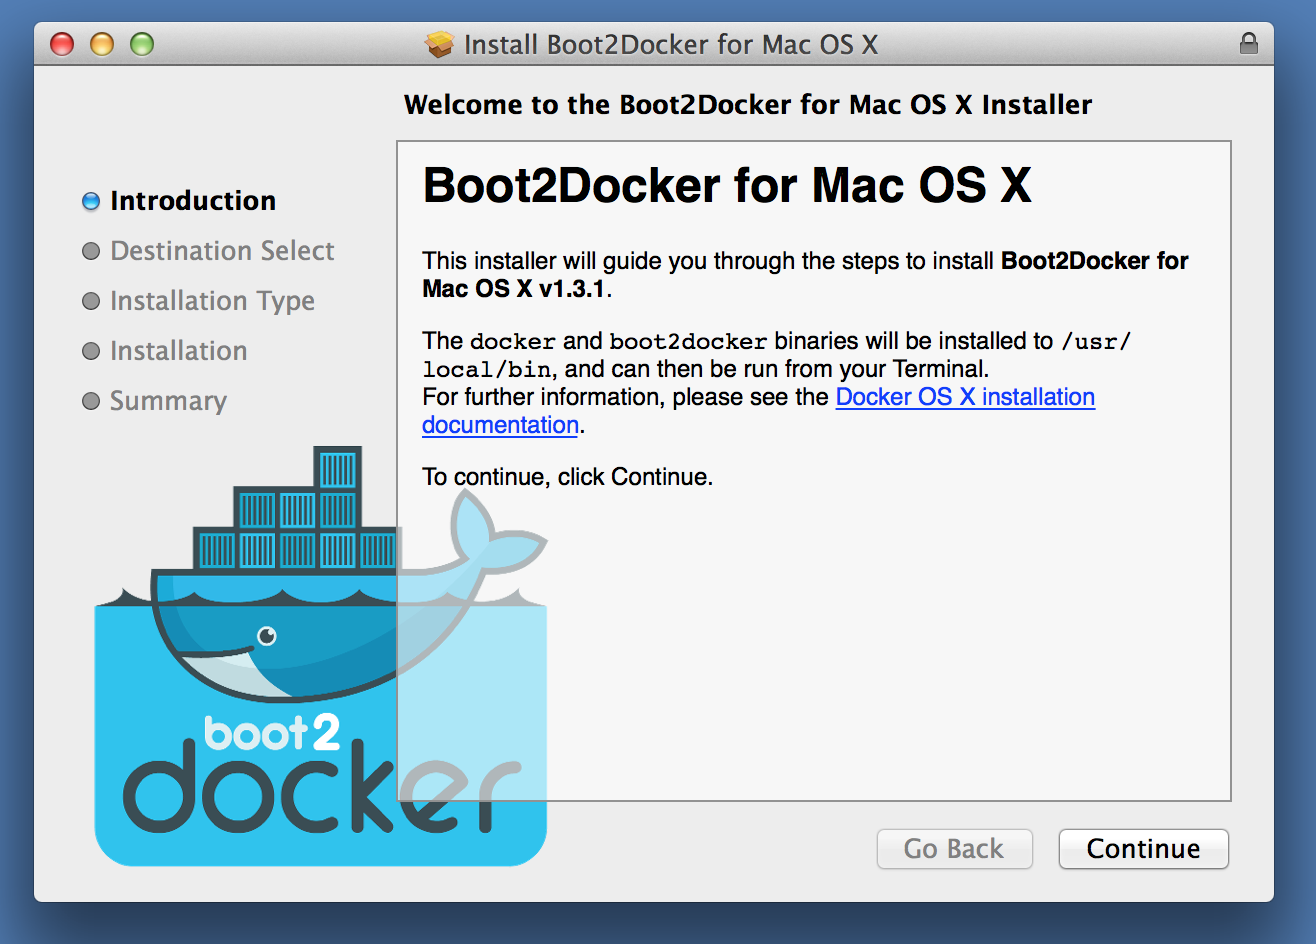
Task: Click the window title 'Install Boot2Docker for Mac OS X'
Action: coord(671,45)
